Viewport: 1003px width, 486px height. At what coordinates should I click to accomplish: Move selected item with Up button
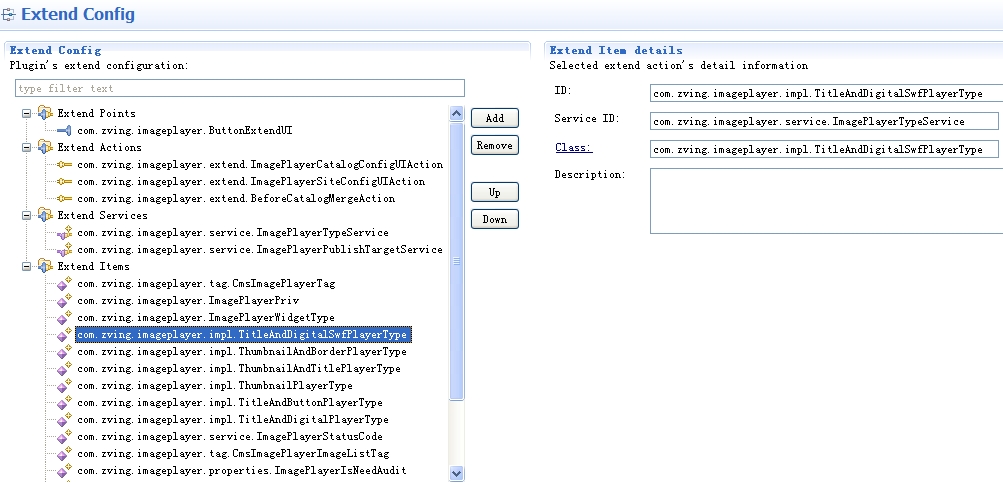pos(495,192)
